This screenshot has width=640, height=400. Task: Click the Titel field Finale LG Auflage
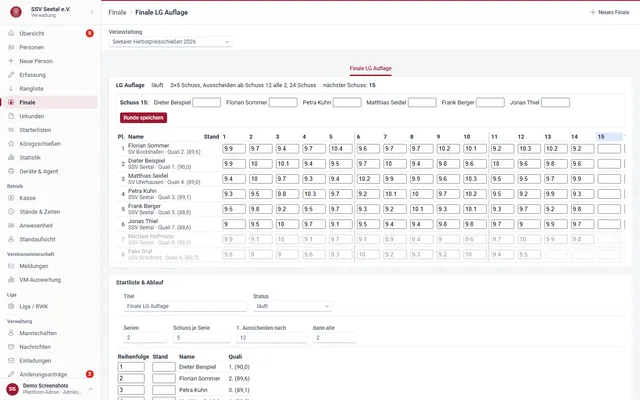(x=185, y=306)
